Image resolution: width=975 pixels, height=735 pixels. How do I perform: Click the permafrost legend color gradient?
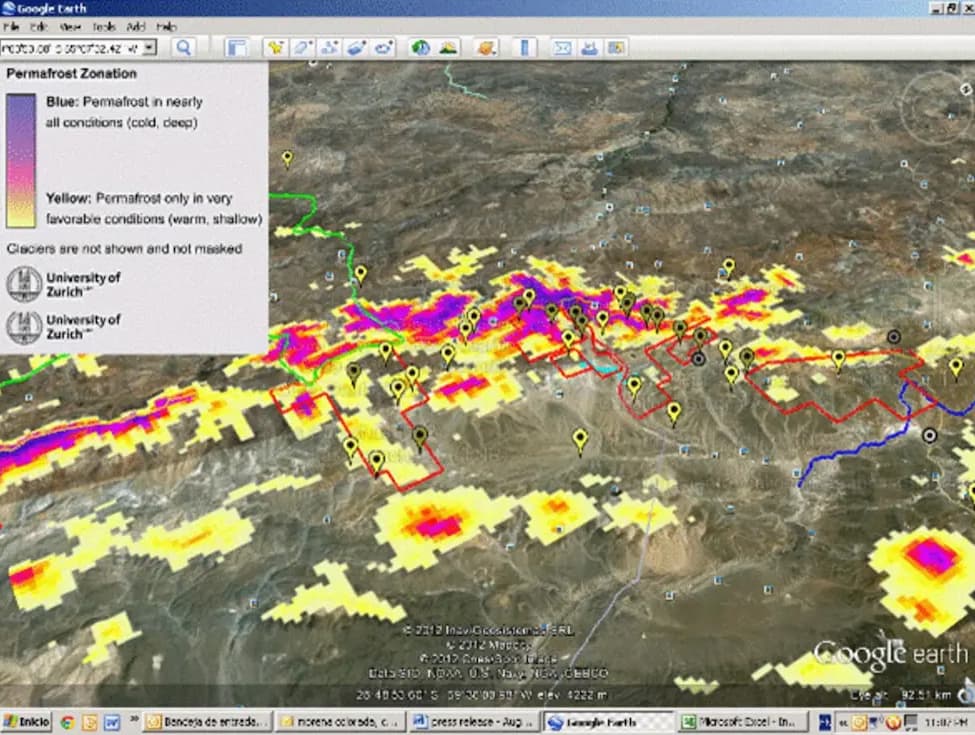[x=20, y=160]
